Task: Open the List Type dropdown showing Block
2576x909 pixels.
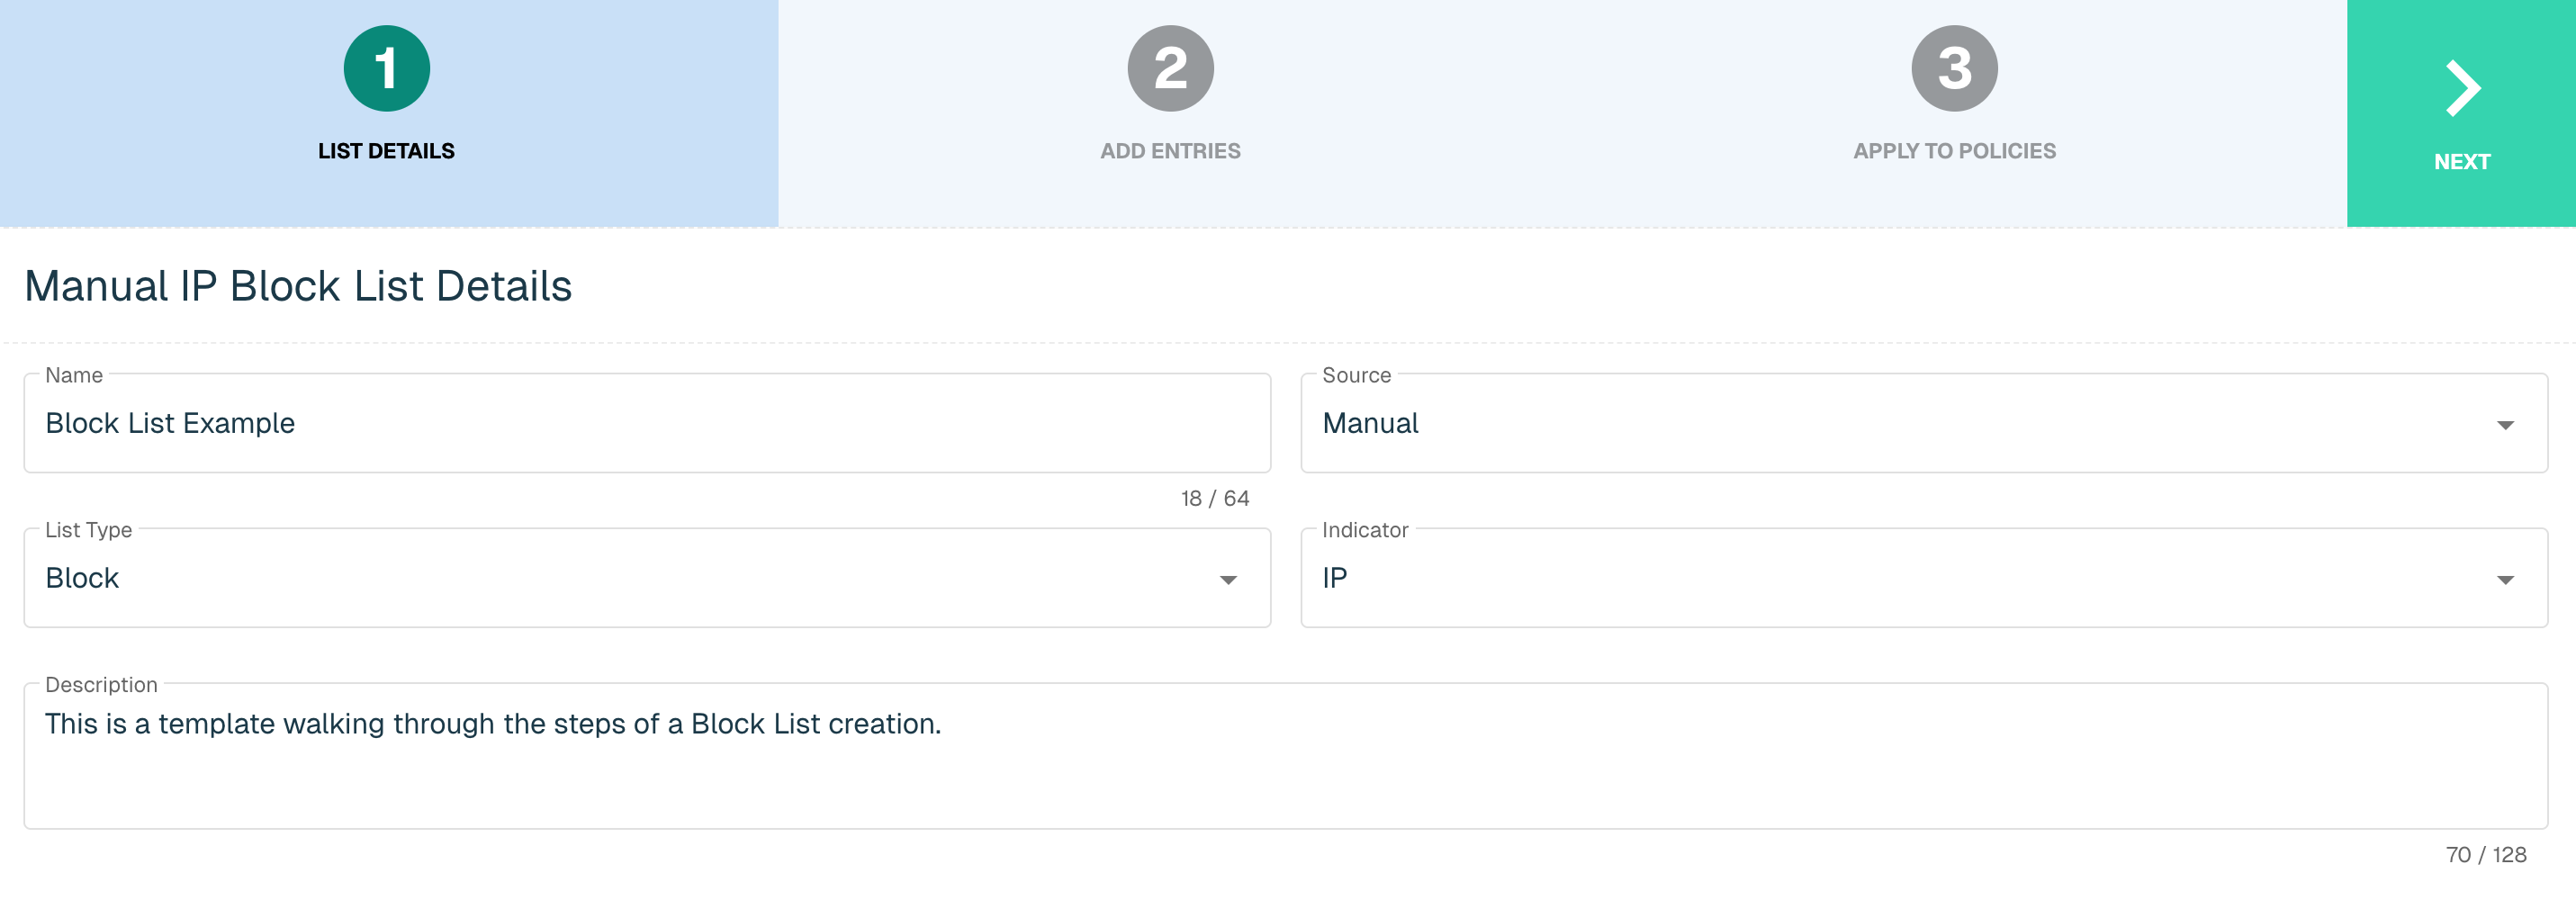Action: coord(647,578)
